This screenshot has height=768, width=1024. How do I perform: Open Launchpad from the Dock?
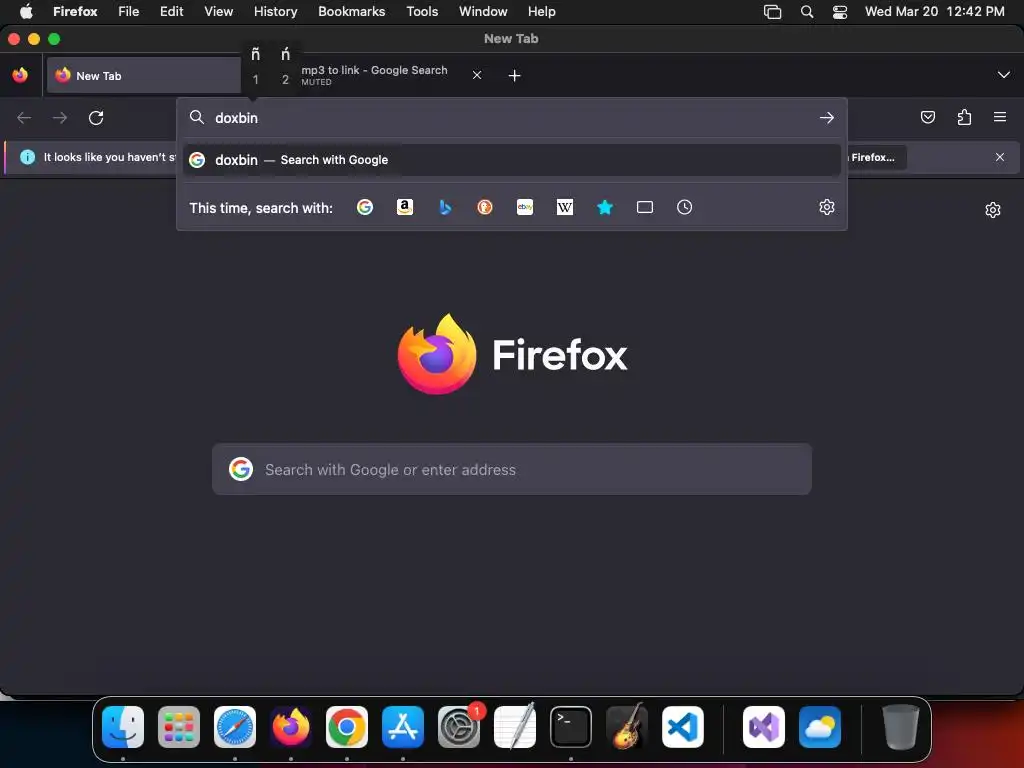coord(179,727)
